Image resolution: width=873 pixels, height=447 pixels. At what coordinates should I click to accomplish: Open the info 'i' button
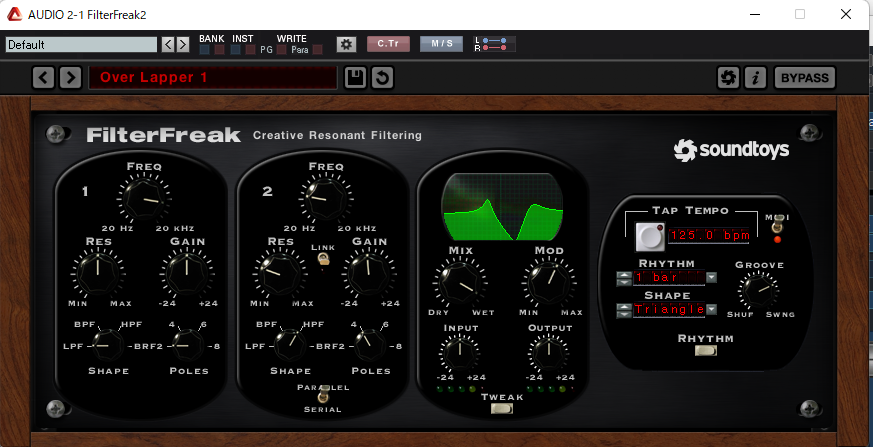pyautogui.click(x=755, y=77)
